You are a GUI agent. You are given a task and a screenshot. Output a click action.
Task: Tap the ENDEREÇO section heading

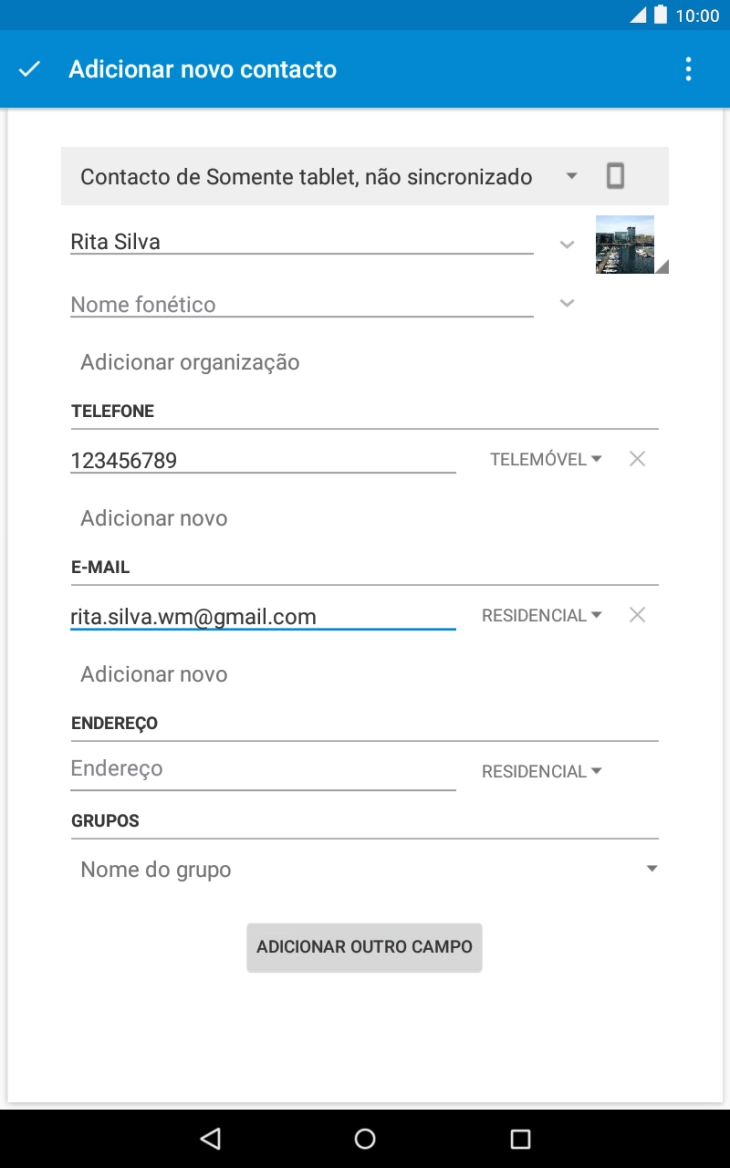(x=115, y=723)
